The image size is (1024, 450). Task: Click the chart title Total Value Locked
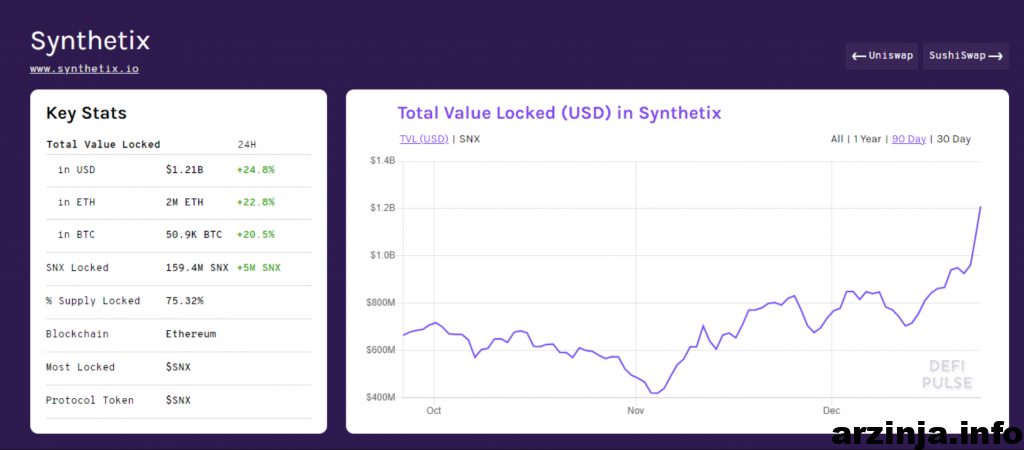coord(559,113)
